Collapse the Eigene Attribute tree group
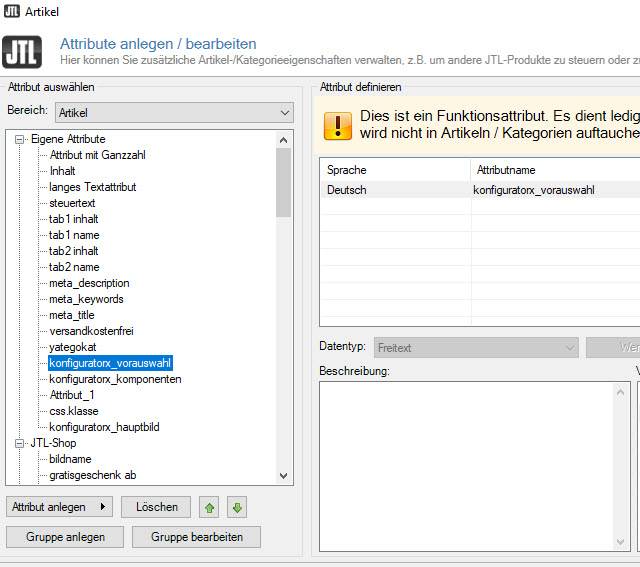Viewport: 640px width, 567px height. (19, 140)
